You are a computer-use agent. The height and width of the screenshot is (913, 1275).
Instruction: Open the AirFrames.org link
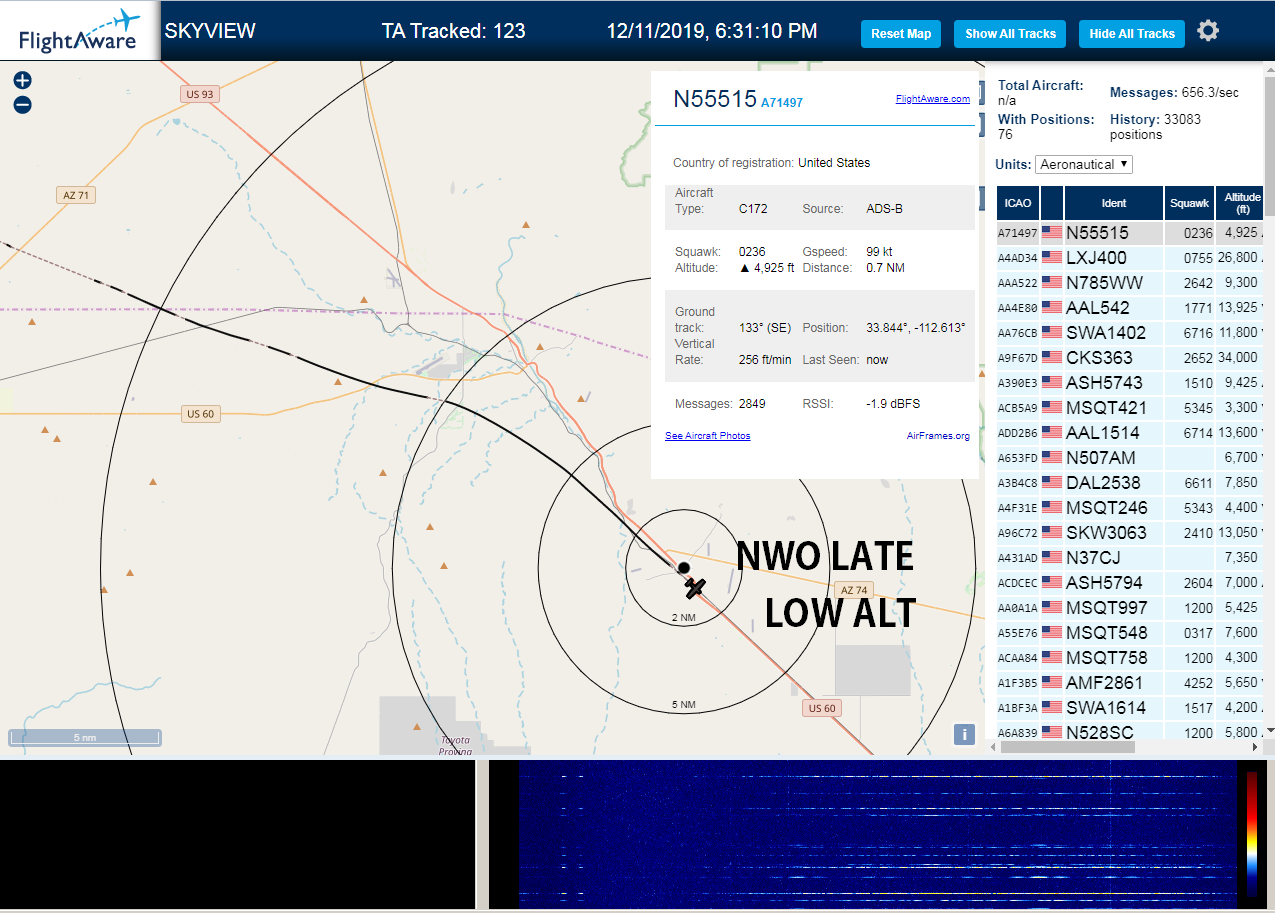pyautogui.click(x=938, y=436)
